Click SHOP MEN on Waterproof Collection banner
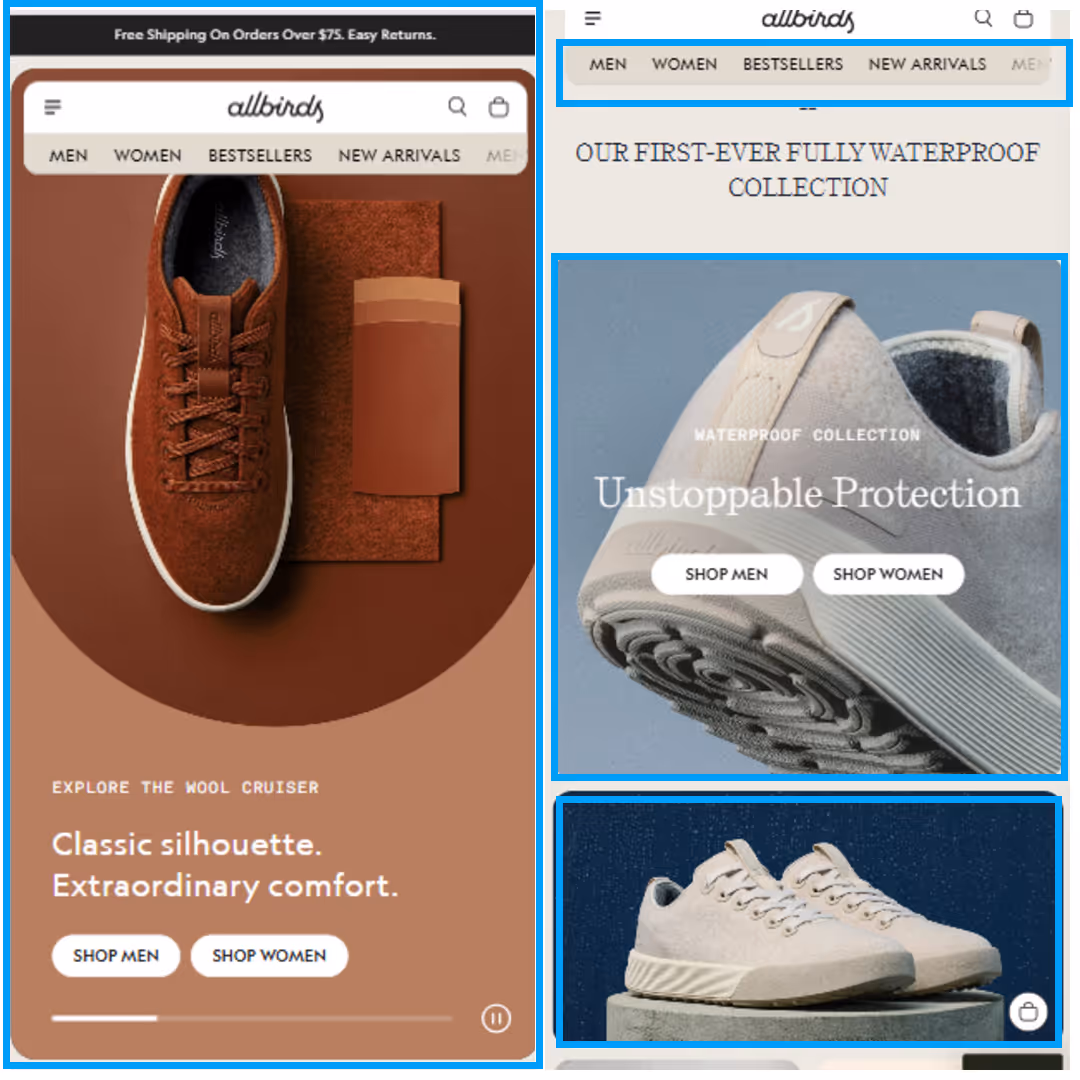The image size is (1080, 1080). 727,574
